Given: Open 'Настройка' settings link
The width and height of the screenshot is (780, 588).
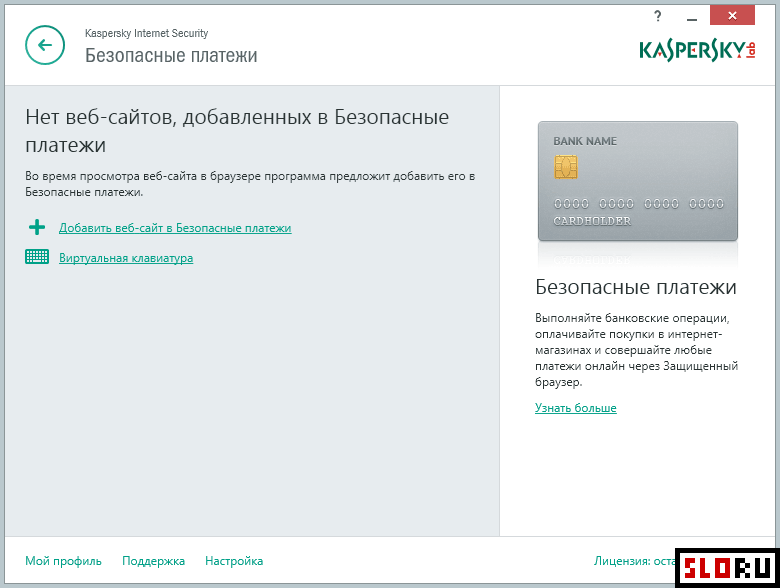Looking at the screenshot, I should 234,561.
